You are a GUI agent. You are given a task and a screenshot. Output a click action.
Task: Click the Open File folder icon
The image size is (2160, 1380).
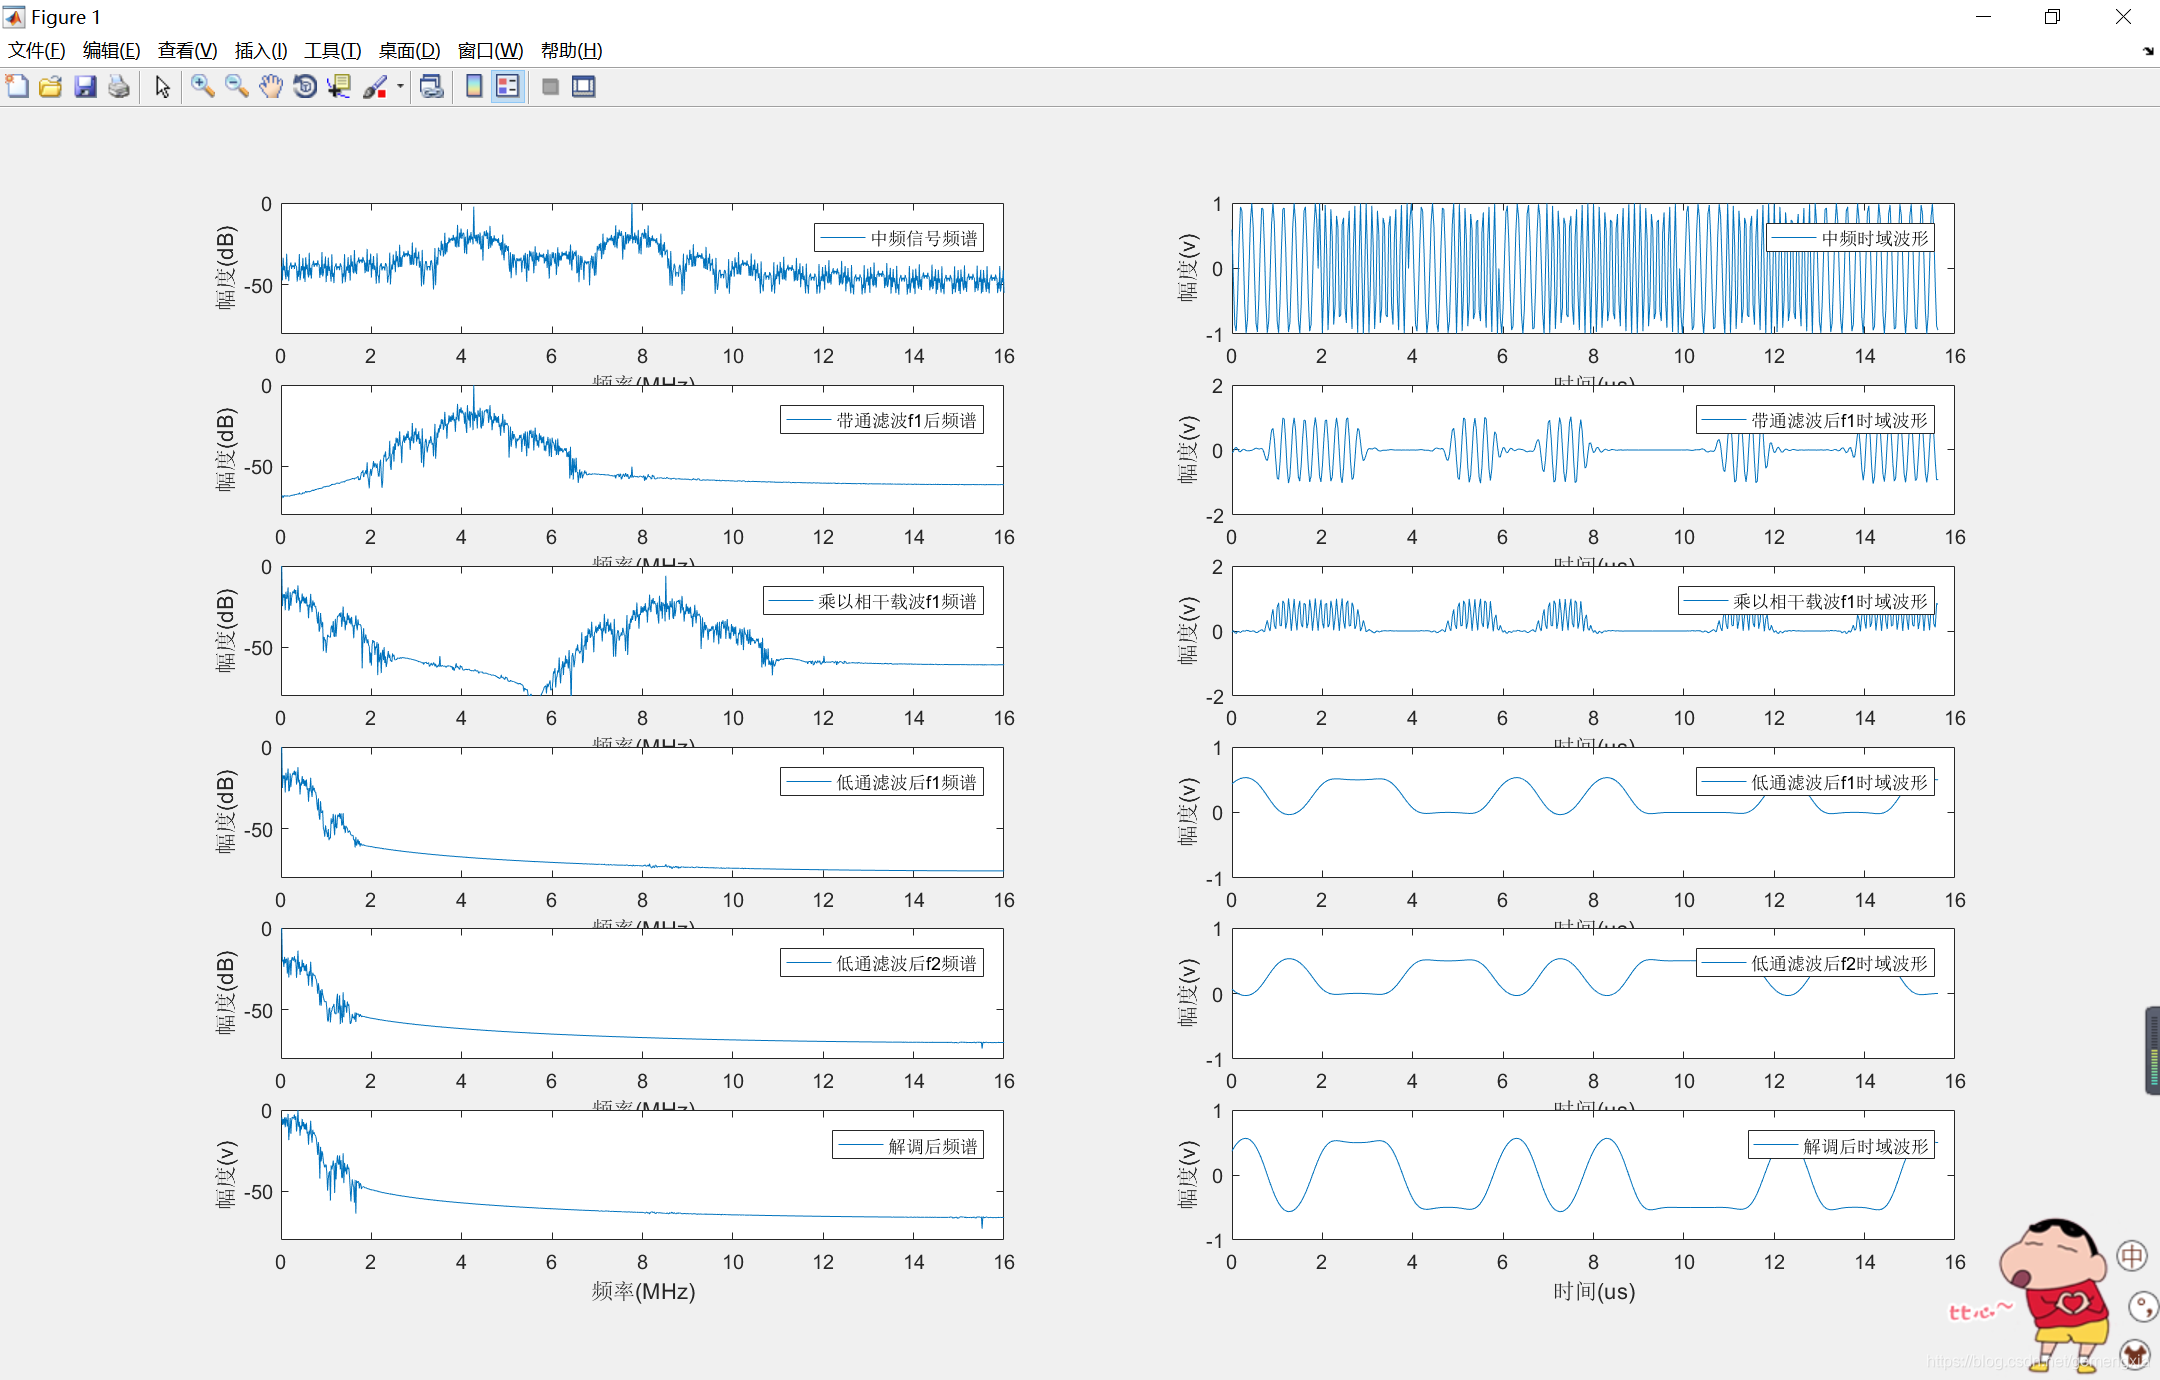click(51, 87)
